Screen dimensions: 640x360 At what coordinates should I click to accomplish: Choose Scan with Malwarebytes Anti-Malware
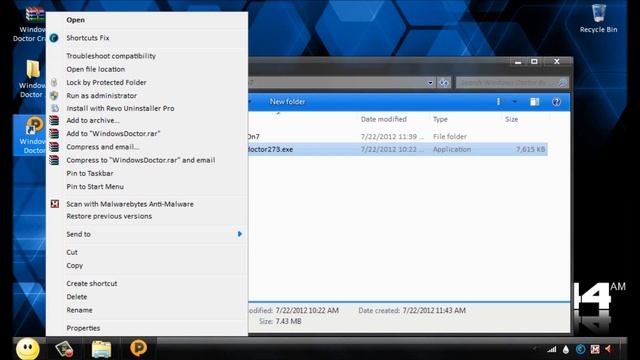146,204
